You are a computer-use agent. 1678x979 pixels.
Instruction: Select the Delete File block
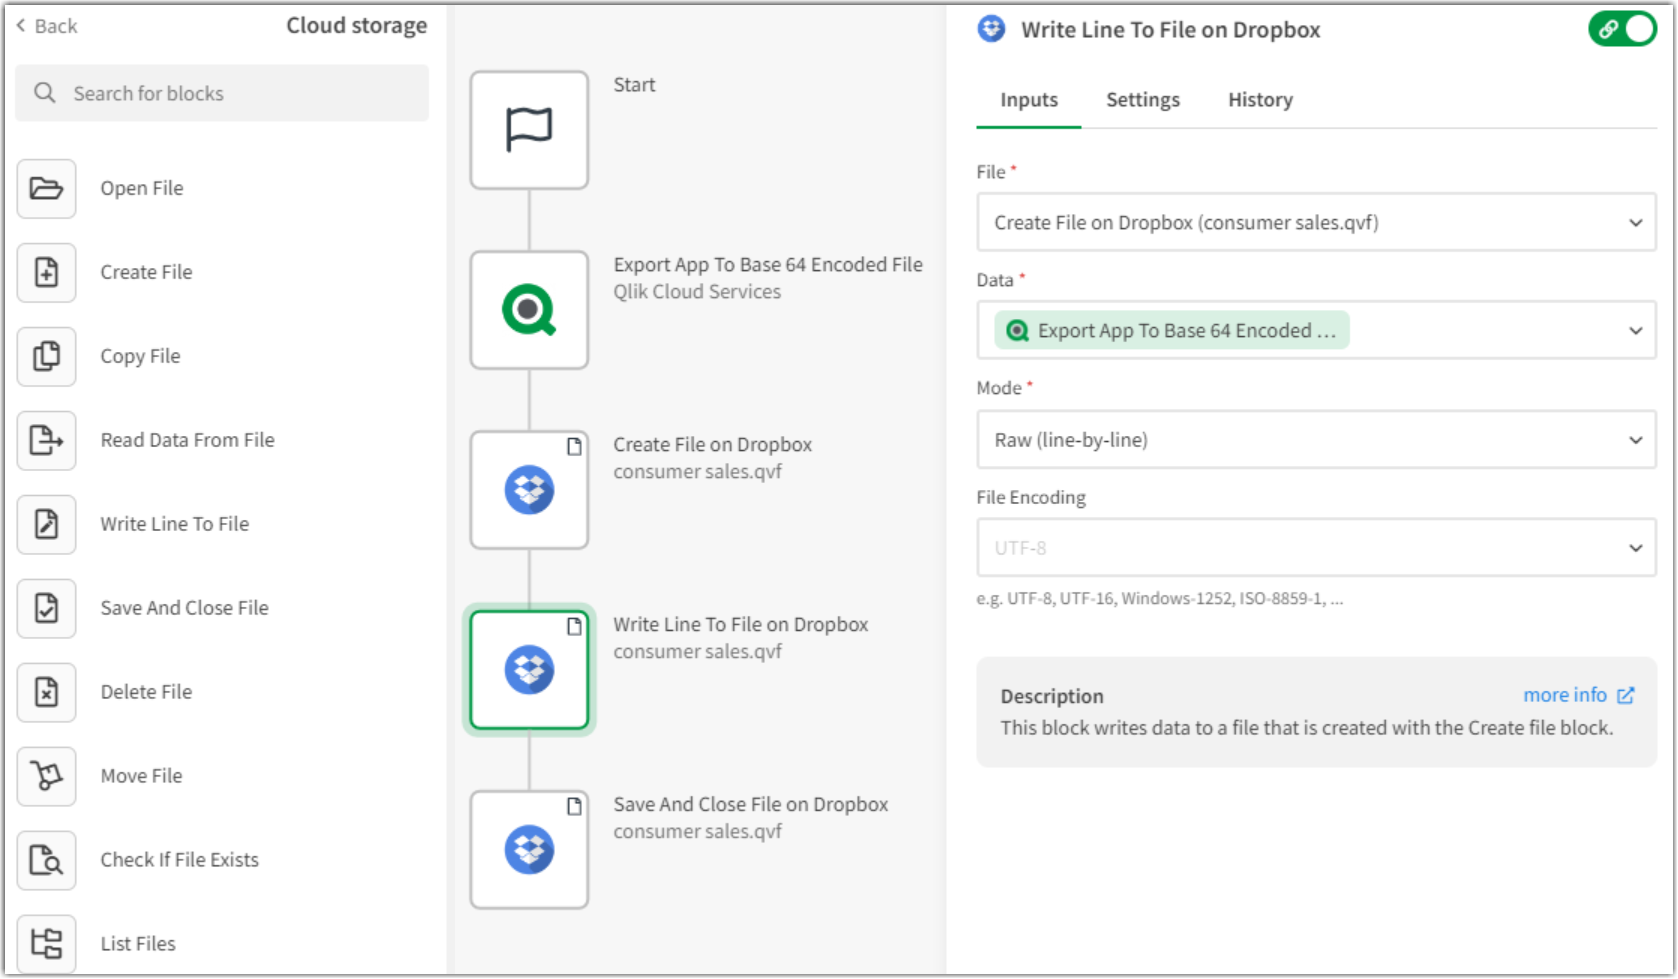146,692
